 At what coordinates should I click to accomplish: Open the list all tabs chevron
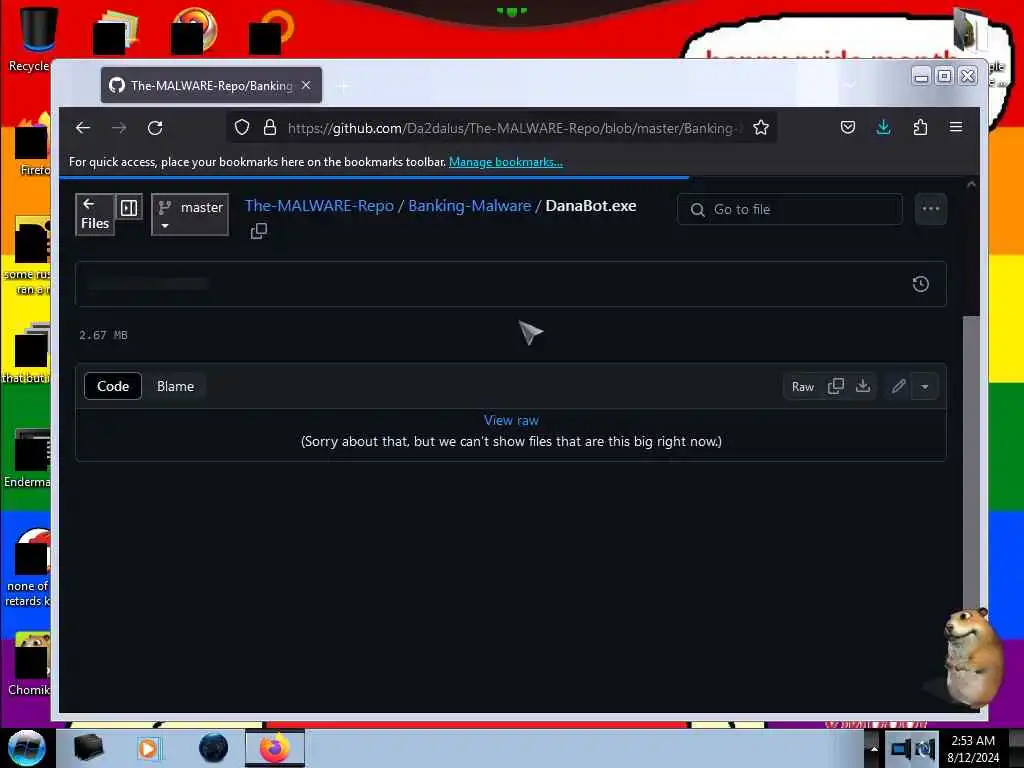click(850, 84)
